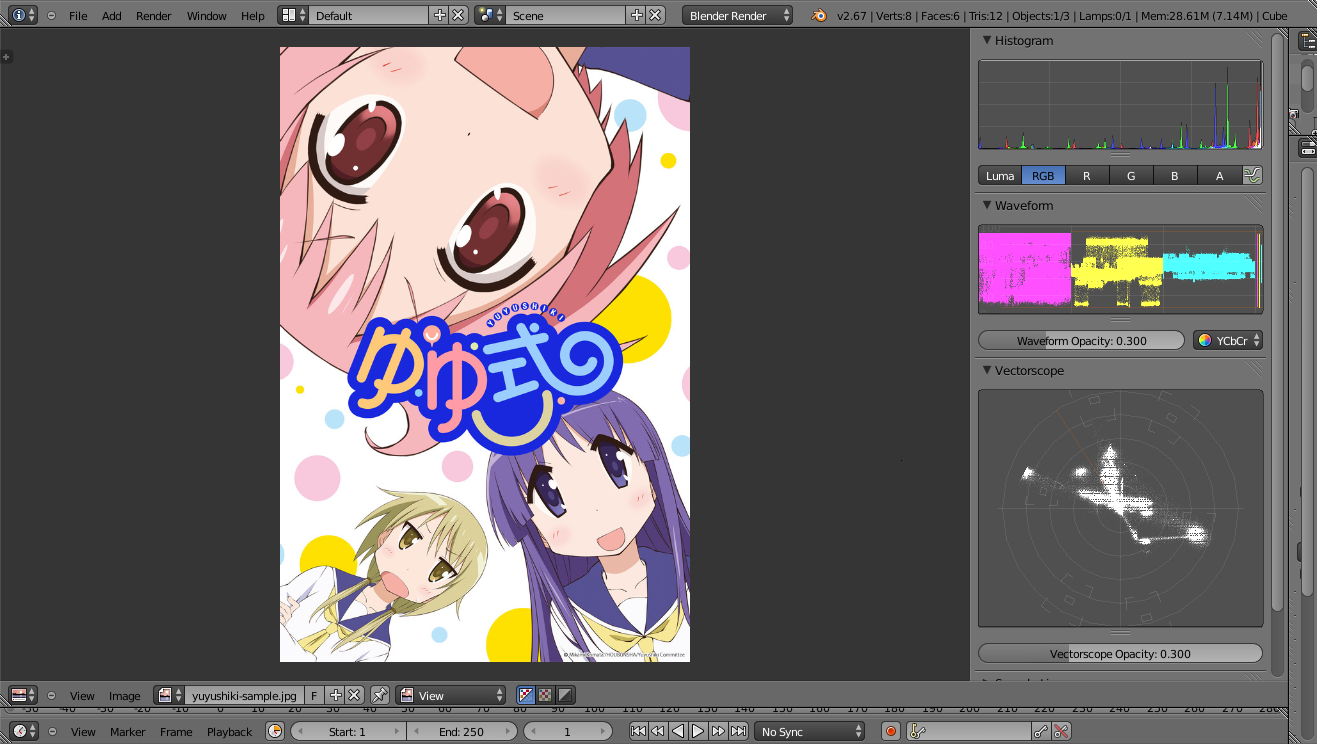The height and width of the screenshot is (744, 1317).
Task: Add a new screen layout next to Default
Action: [x=439, y=15]
